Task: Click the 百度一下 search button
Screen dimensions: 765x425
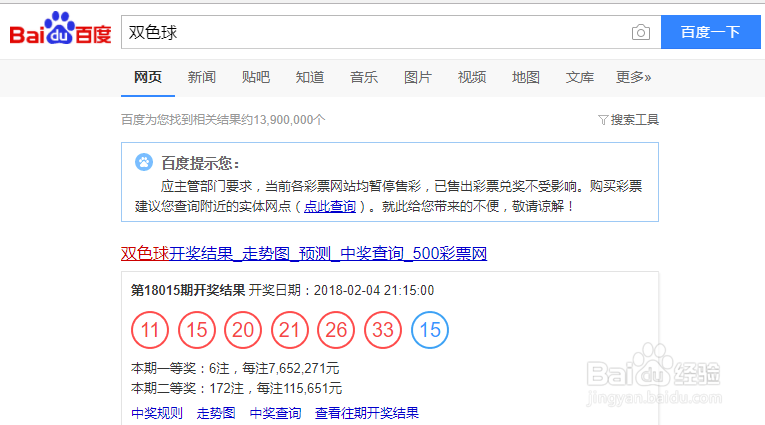Action: tap(710, 32)
